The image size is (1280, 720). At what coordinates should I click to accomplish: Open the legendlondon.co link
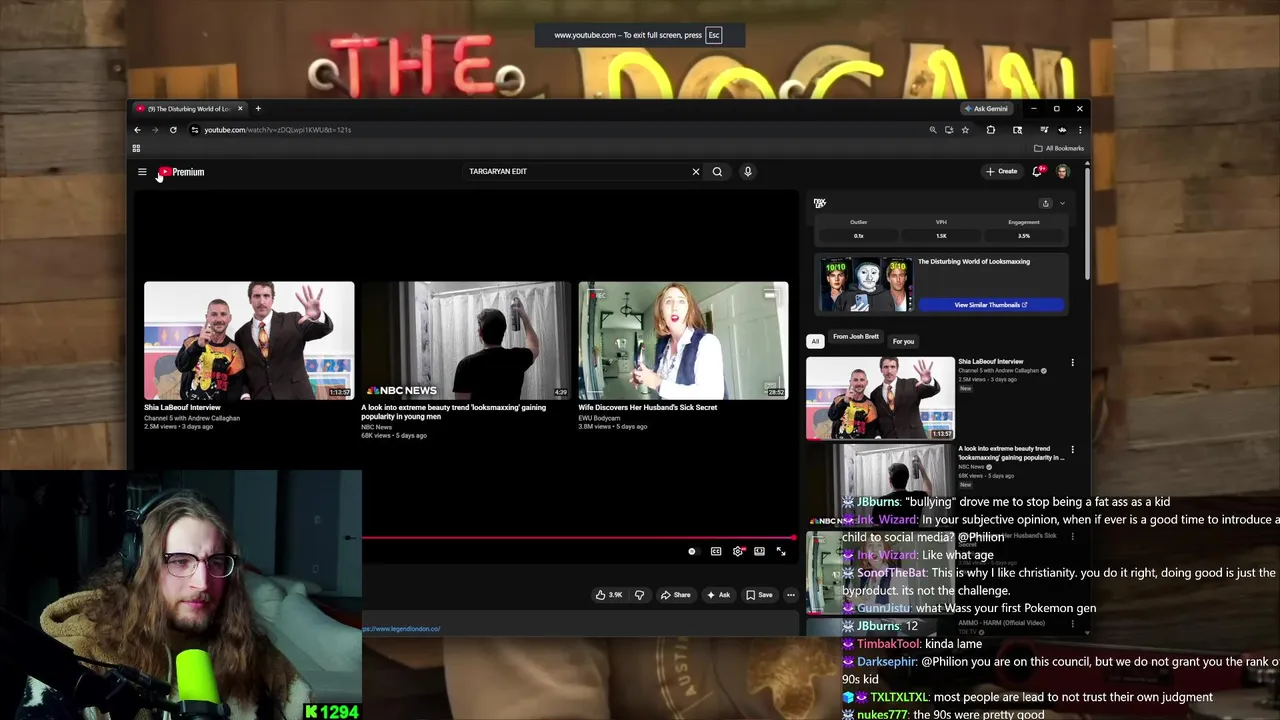point(401,629)
